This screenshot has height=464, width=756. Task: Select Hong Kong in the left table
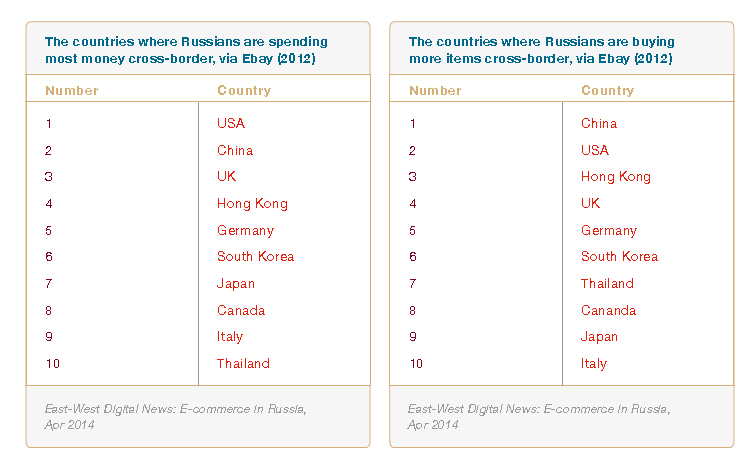pos(252,204)
